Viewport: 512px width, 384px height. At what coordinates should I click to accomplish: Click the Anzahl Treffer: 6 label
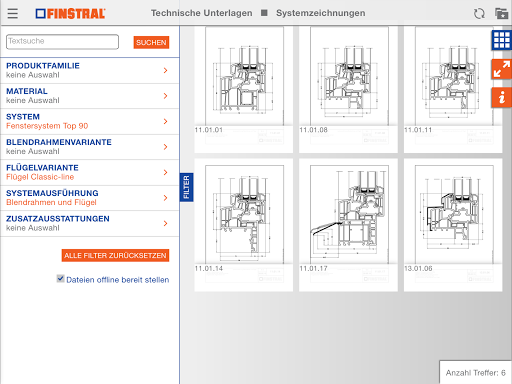pyautogui.click(x=476, y=373)
